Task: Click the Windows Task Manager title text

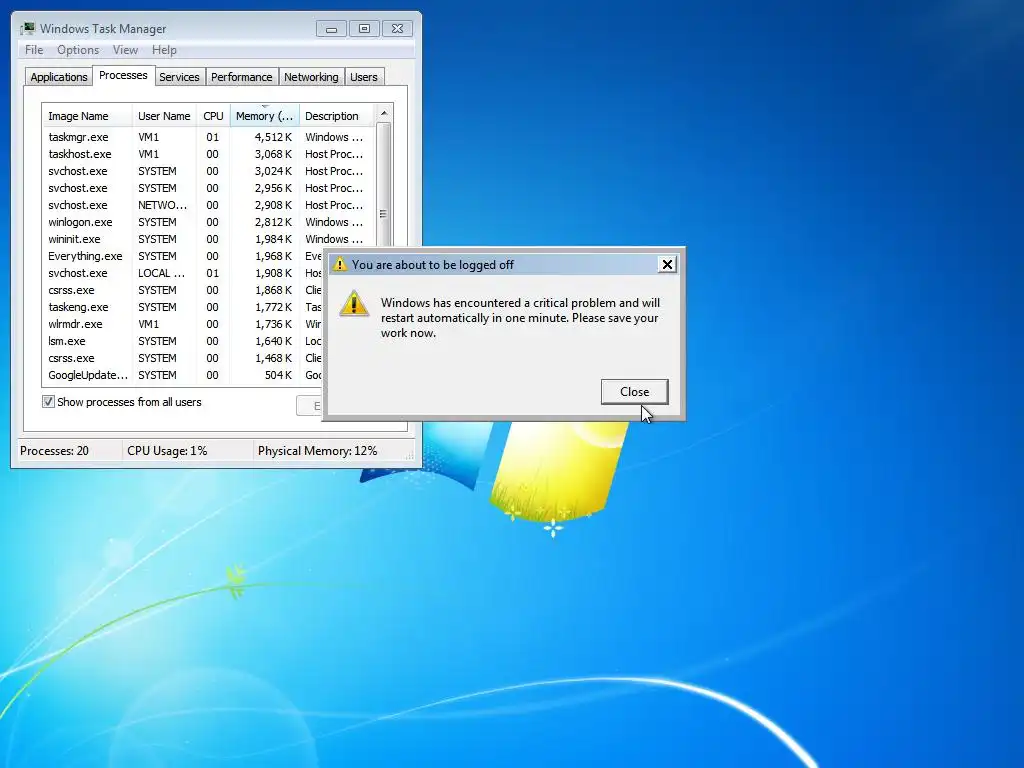Action: pos(103,29)
